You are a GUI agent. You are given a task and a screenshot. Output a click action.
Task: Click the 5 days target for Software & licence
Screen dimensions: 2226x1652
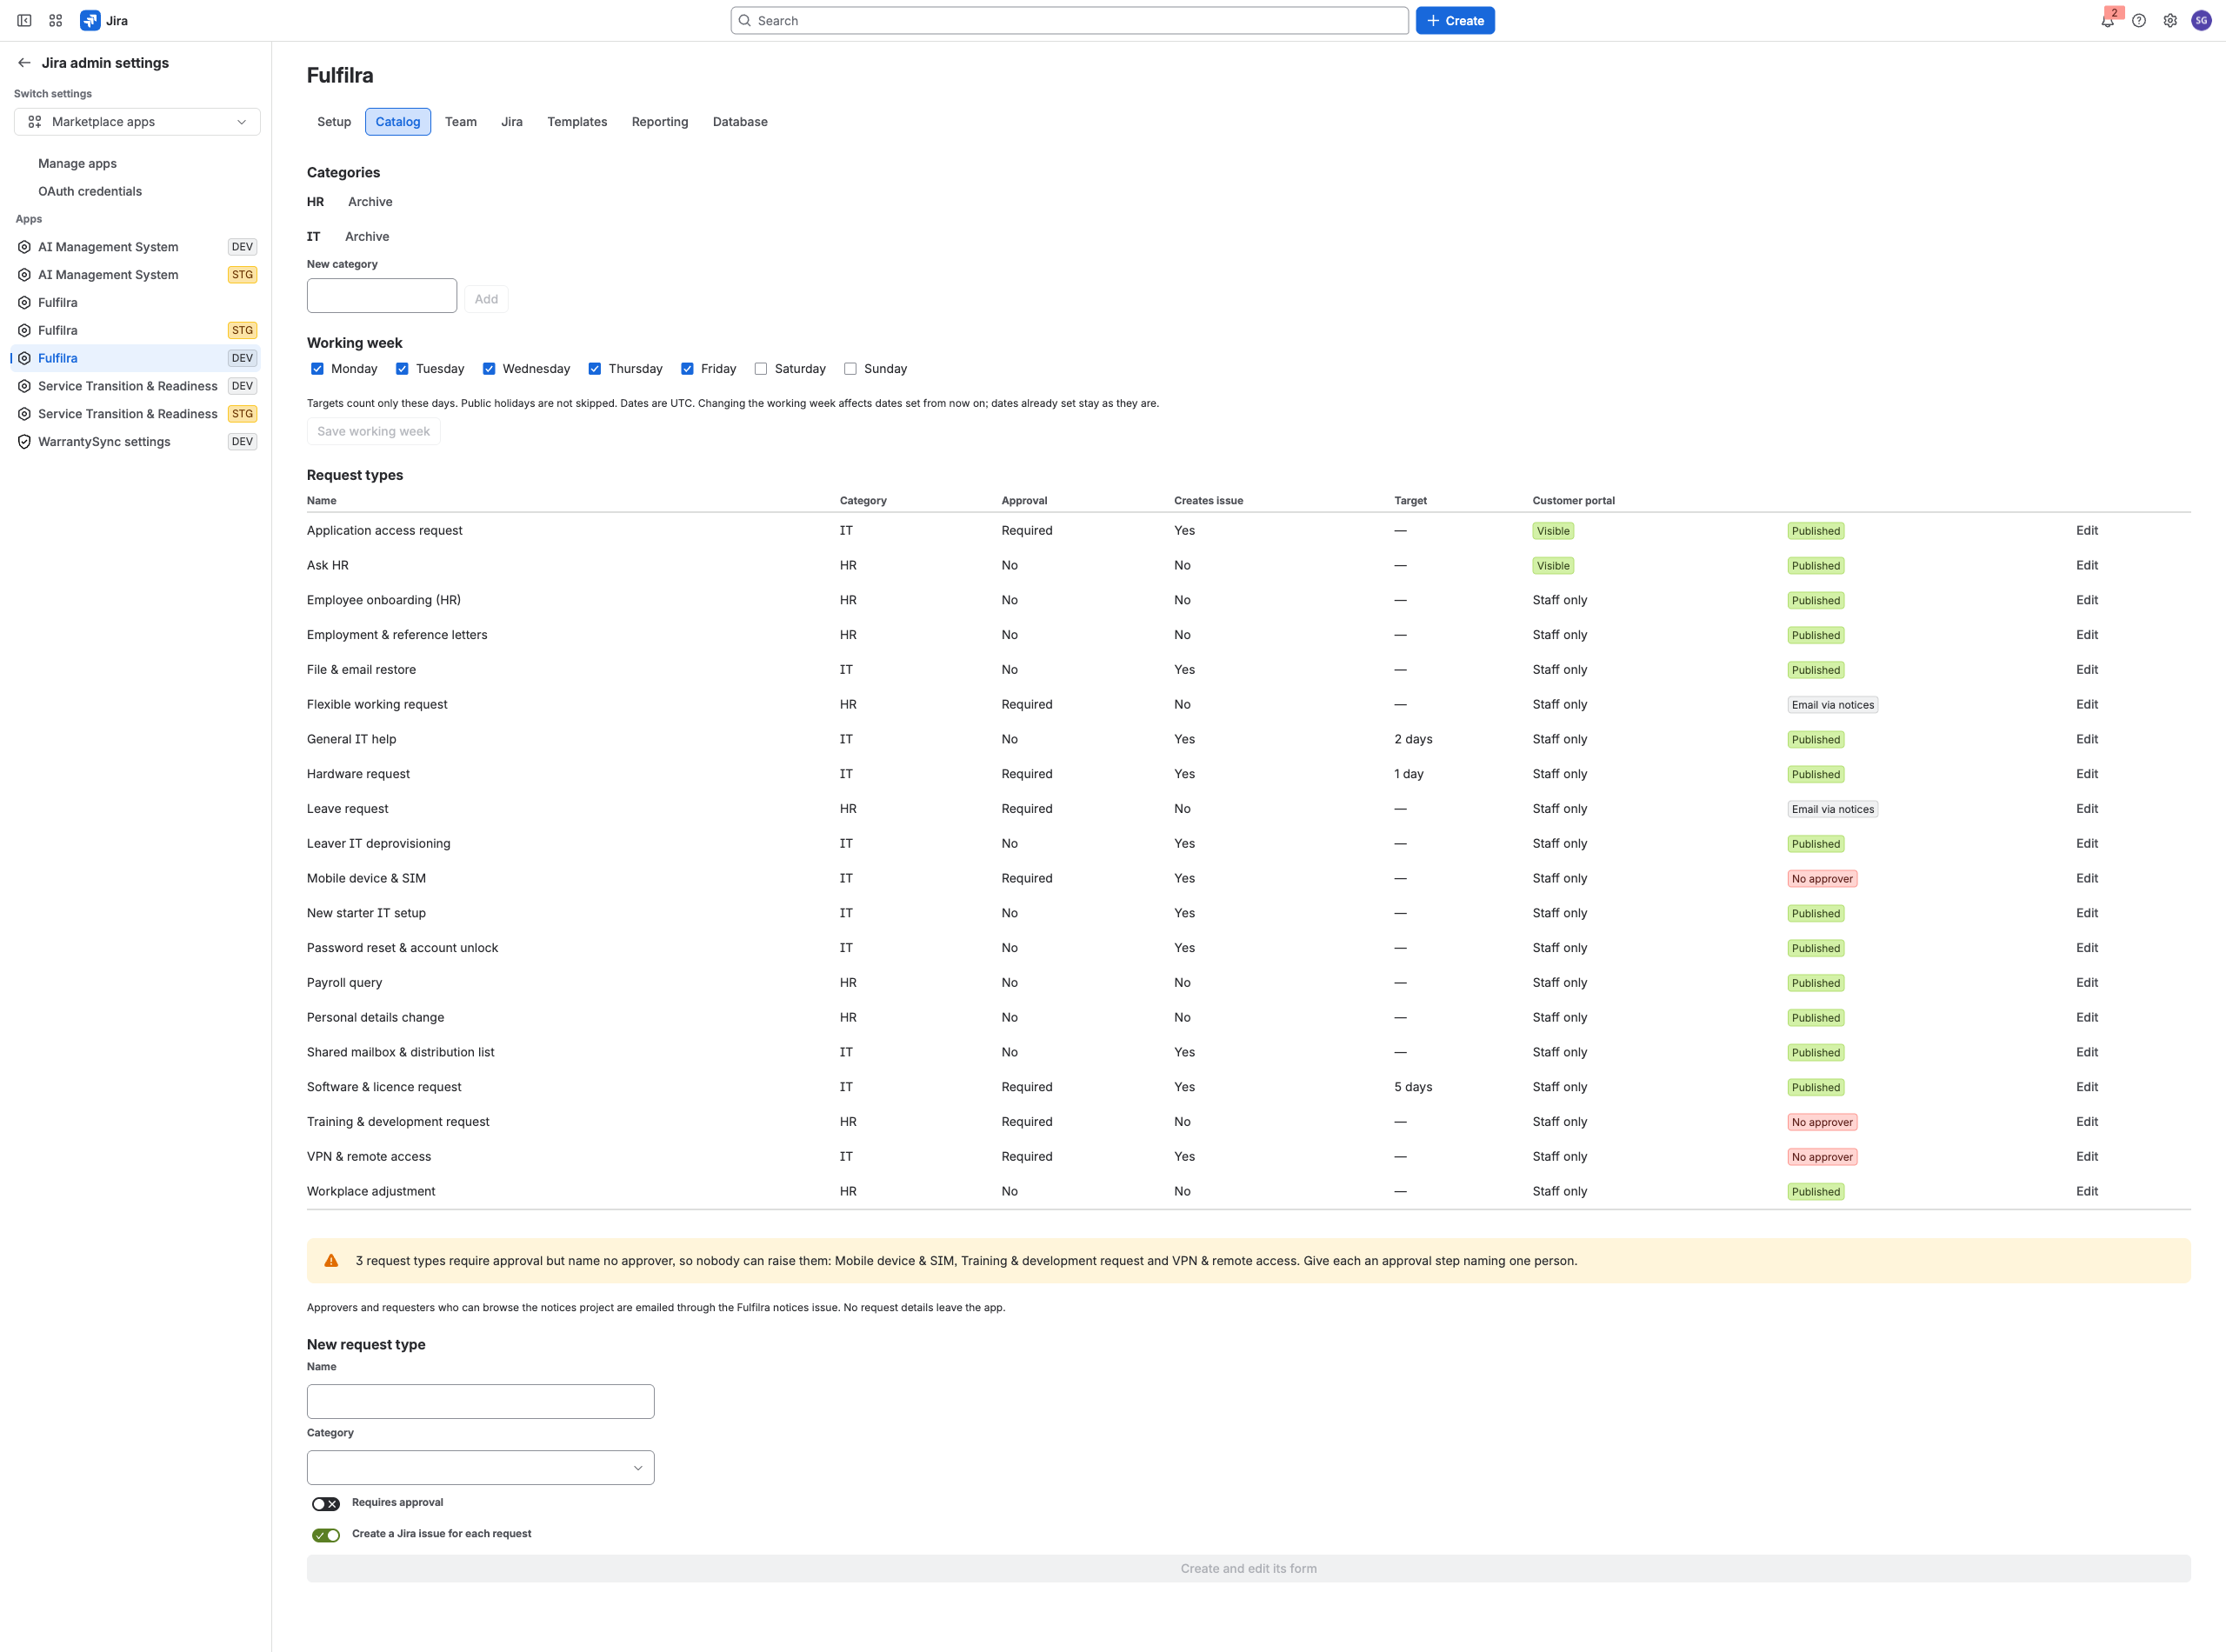(x=1413, y=1087)
